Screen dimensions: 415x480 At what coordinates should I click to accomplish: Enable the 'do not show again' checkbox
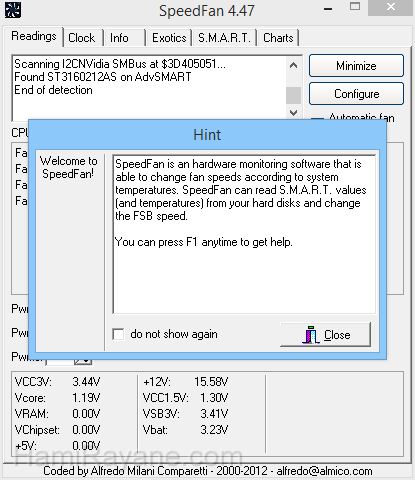point(118,334)
